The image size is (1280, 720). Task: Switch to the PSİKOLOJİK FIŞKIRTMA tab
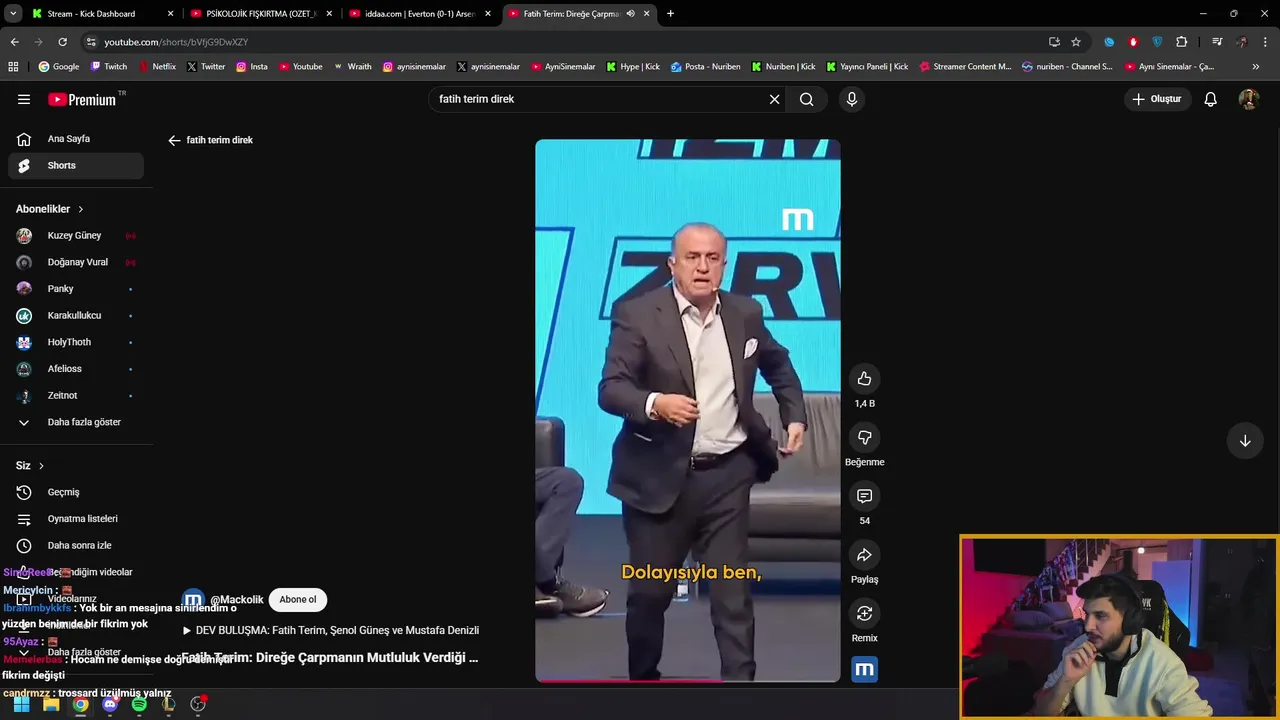(260, 14)
